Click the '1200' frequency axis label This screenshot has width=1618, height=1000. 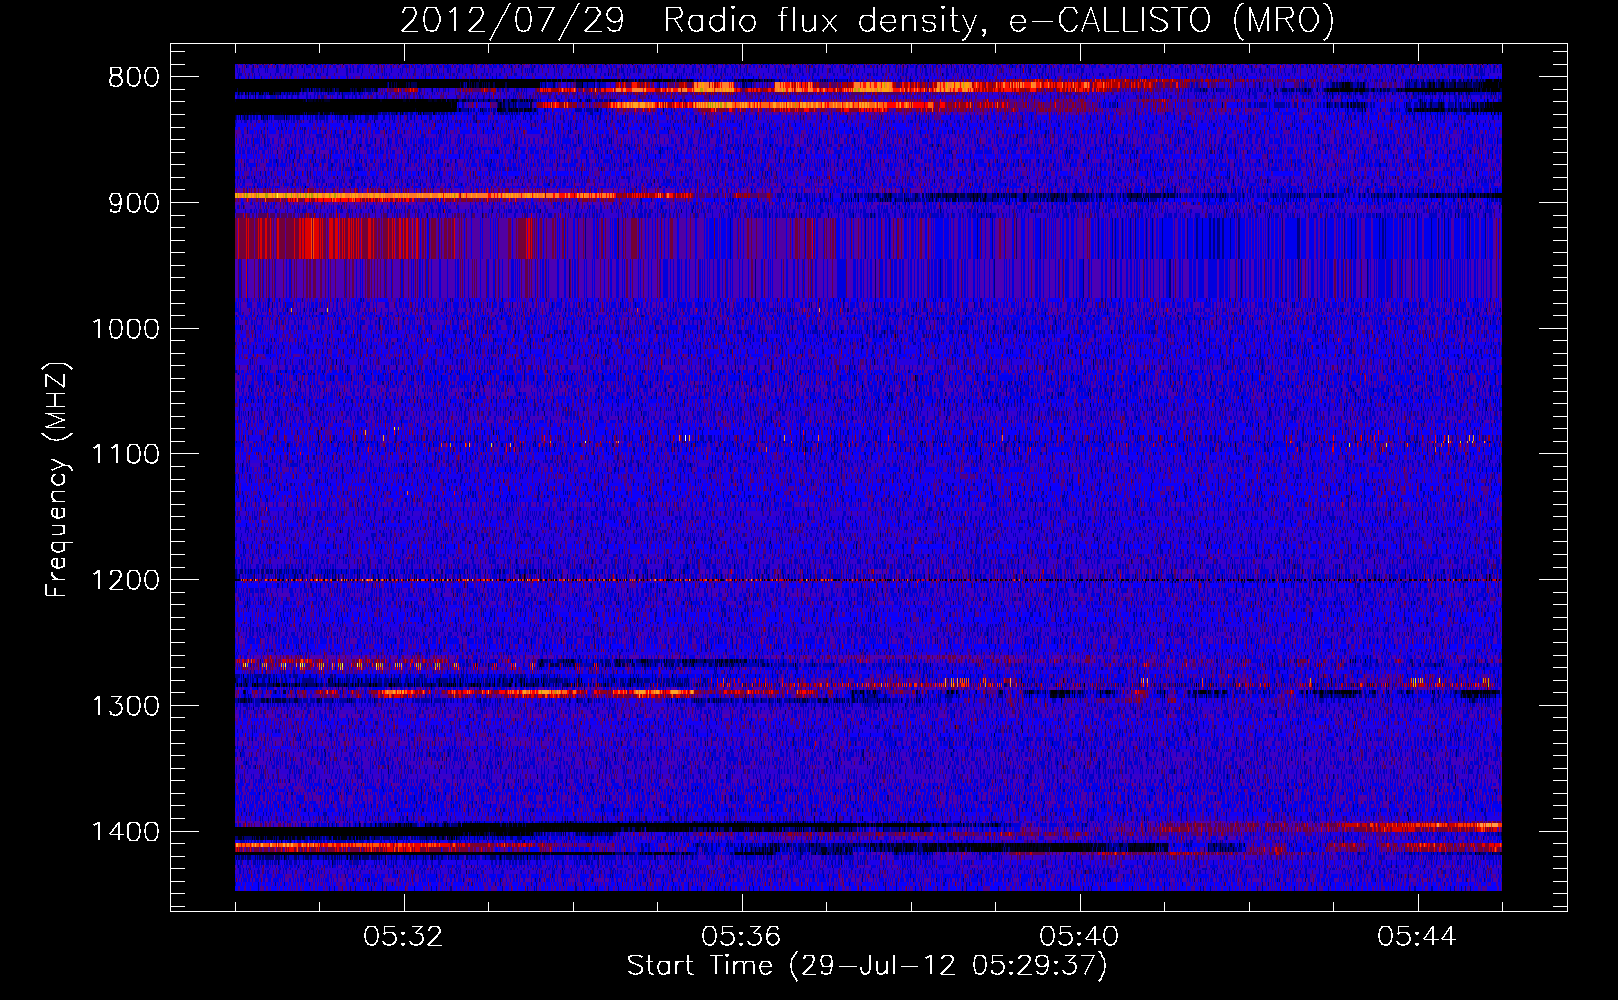(x=125, y=581)
